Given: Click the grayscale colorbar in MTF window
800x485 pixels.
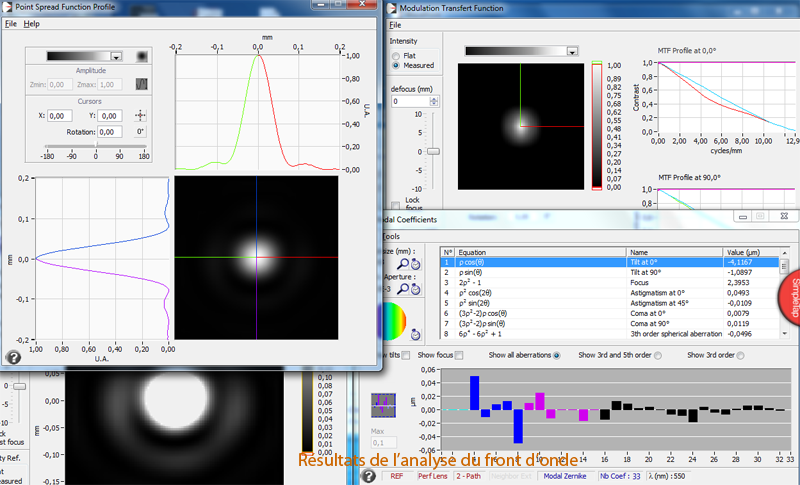Looking at the screenshot, I should click(596, 125).
